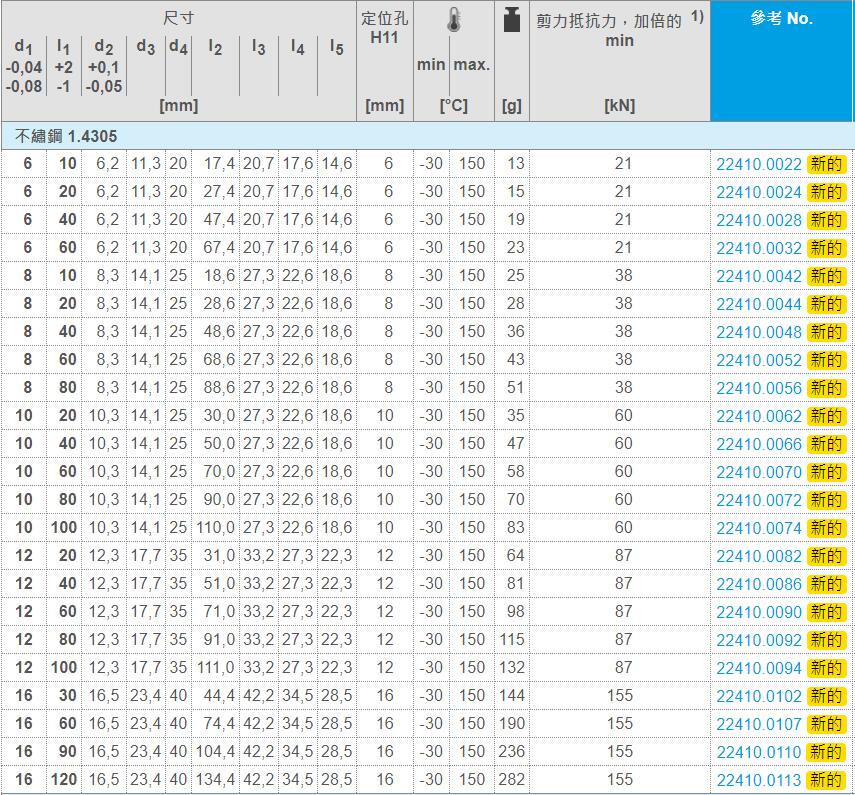
Task: Select part number 22410.0082
Action: 758,556
